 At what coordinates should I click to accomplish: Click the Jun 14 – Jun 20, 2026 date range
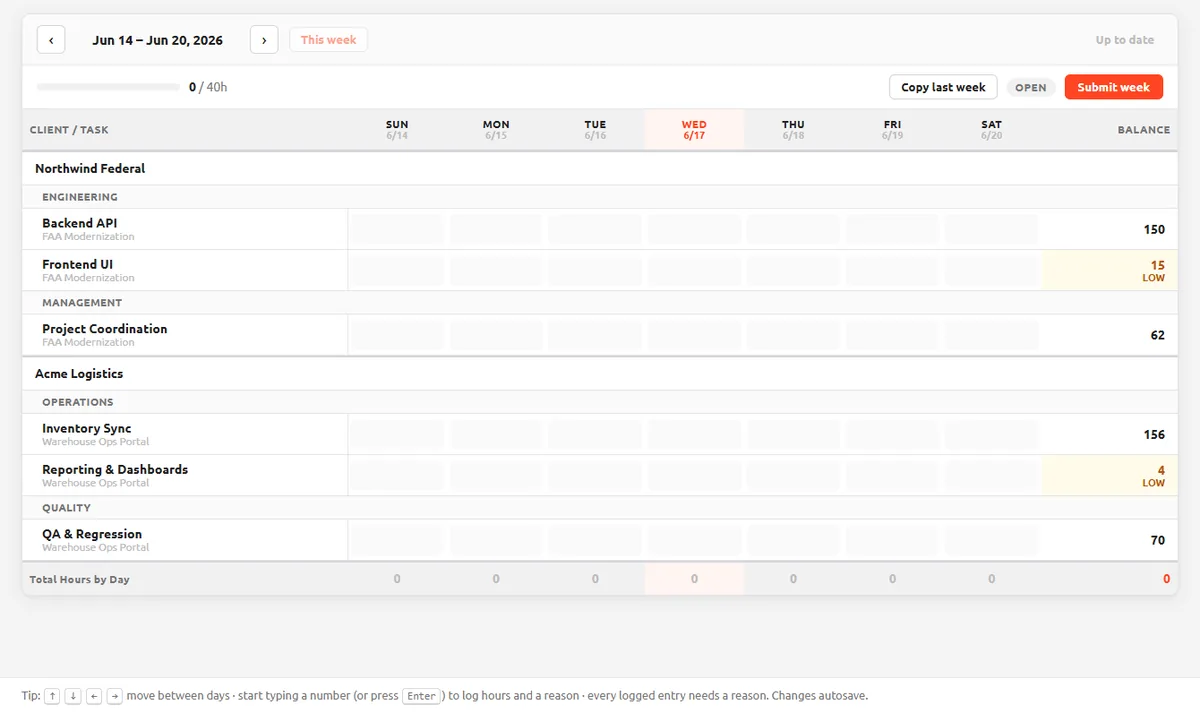coord(158,40)
